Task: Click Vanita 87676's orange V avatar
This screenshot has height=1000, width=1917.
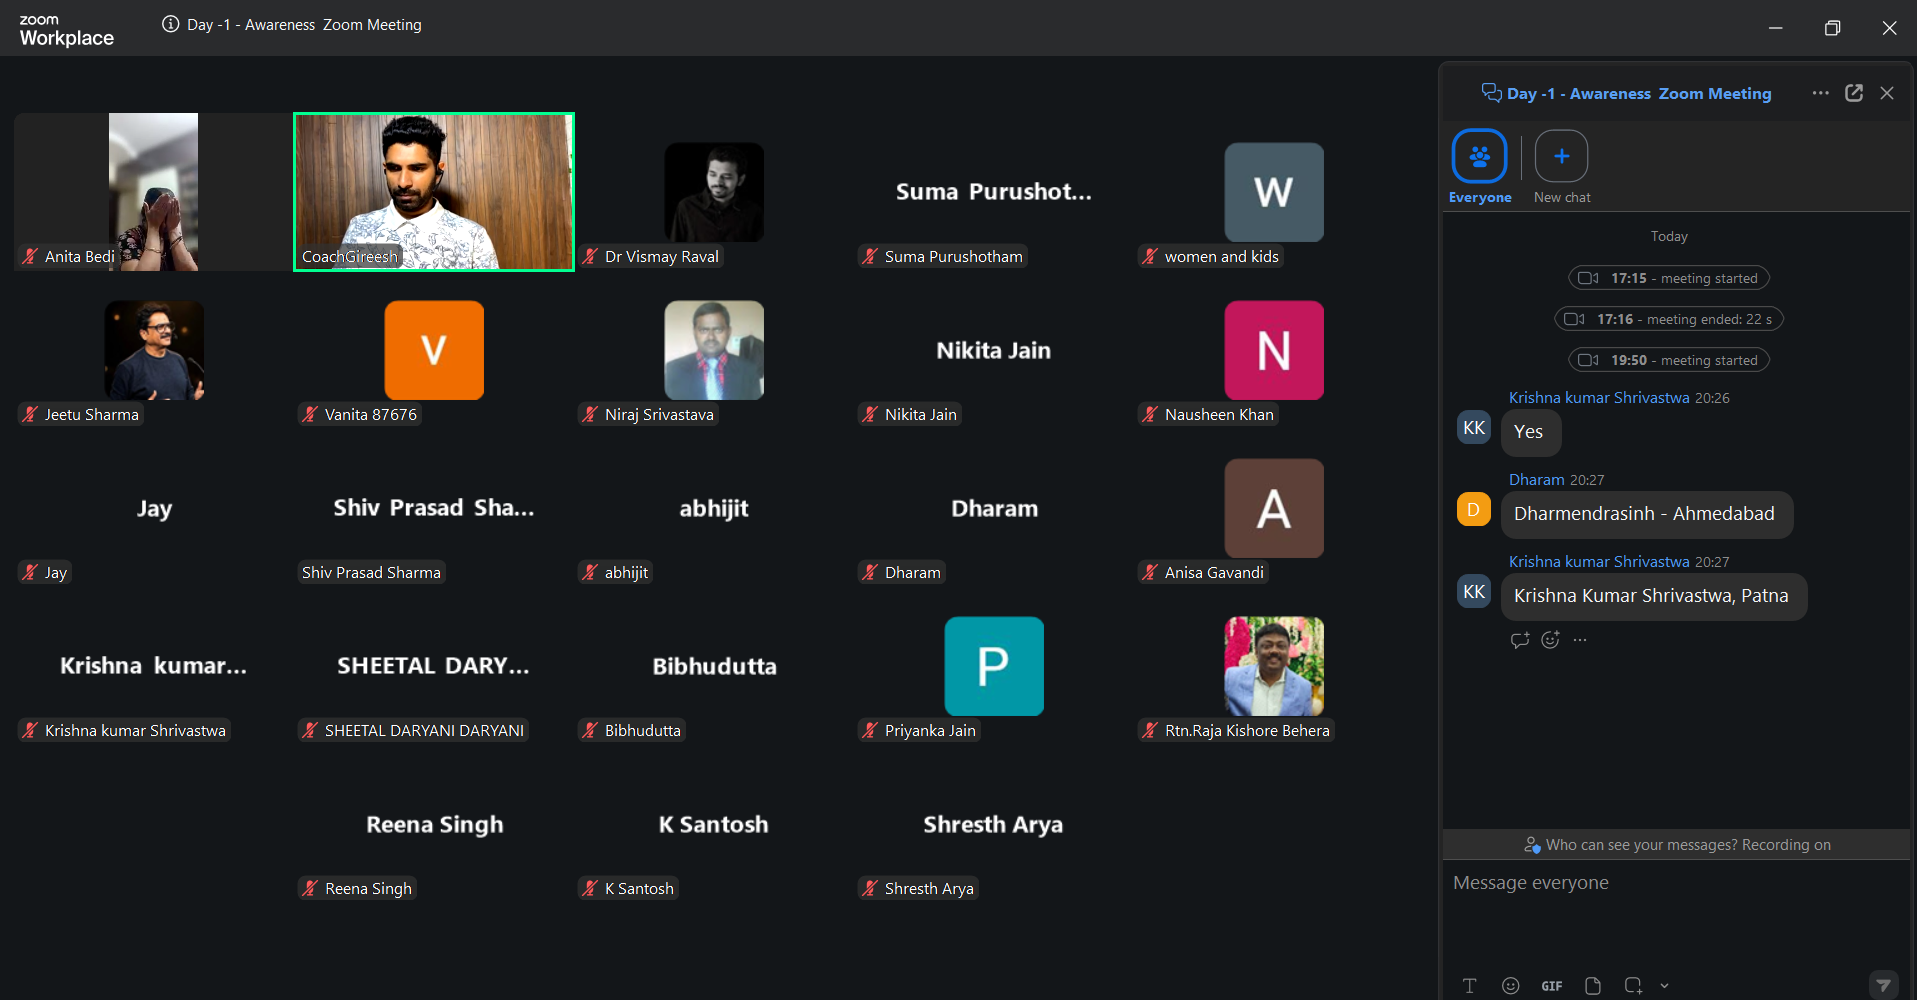Action: [x=434, y=350]
